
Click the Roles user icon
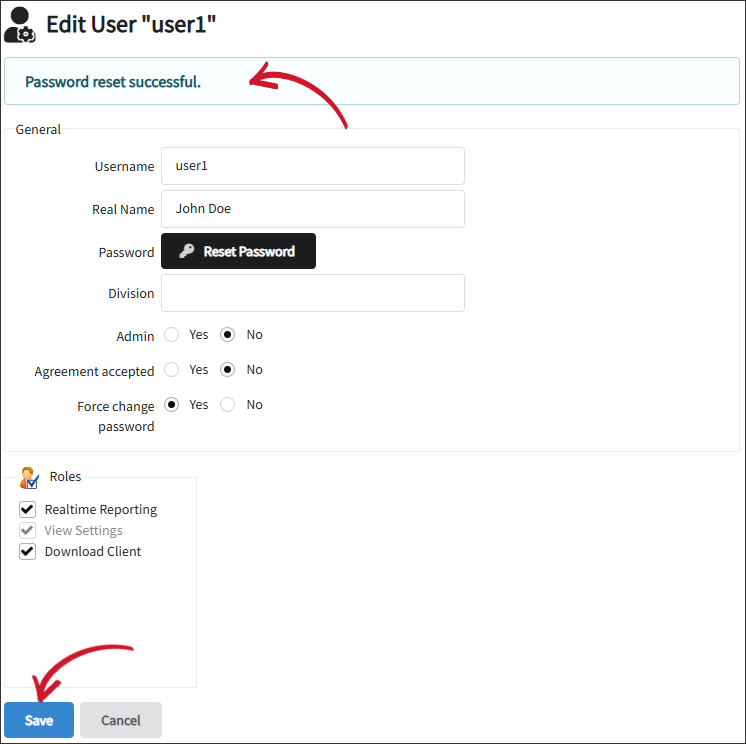29,478
